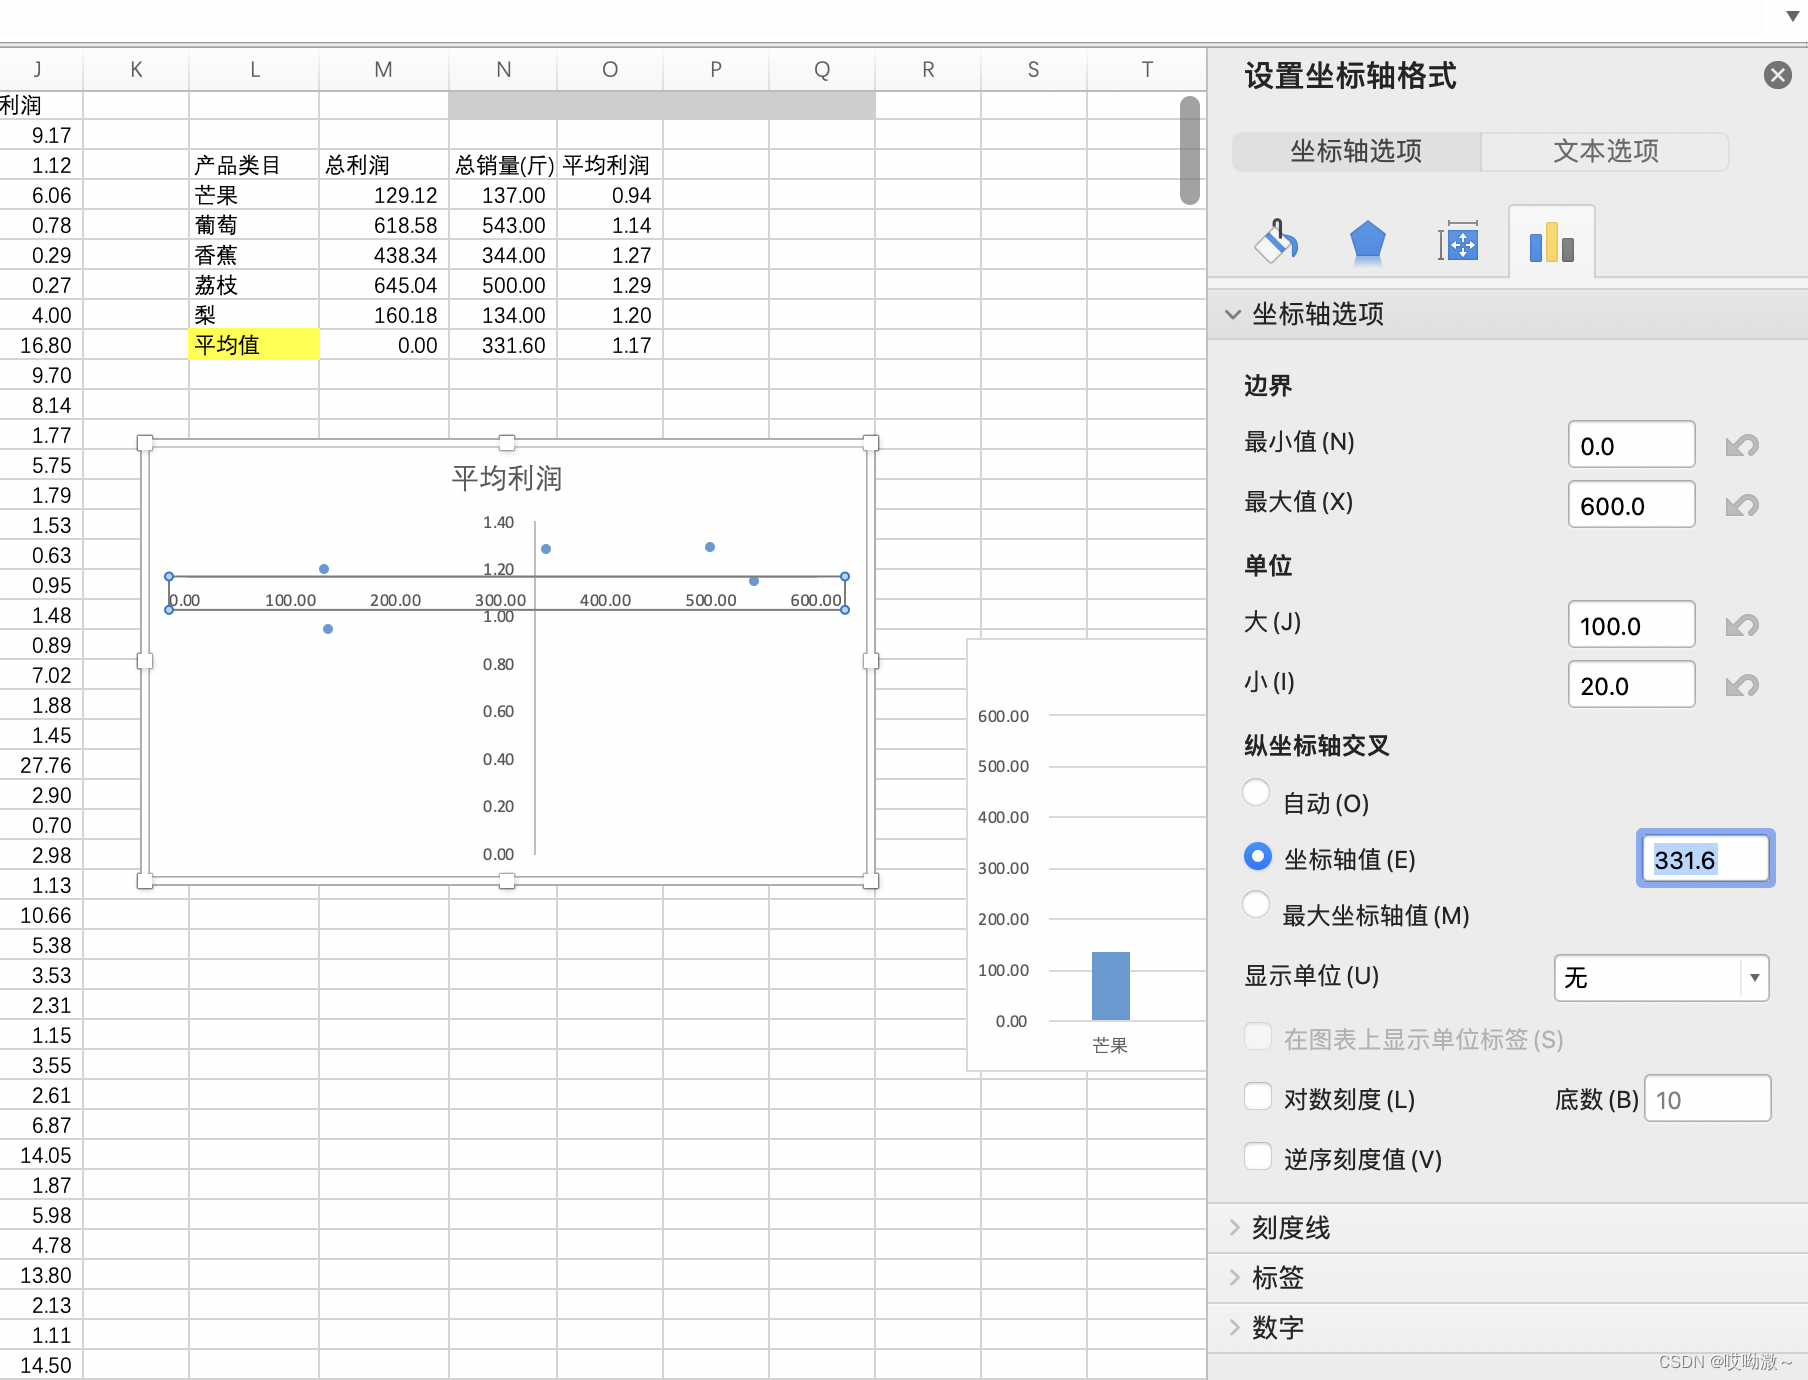Select the 坐标轴值 (E) radio option

point(1257,856)
